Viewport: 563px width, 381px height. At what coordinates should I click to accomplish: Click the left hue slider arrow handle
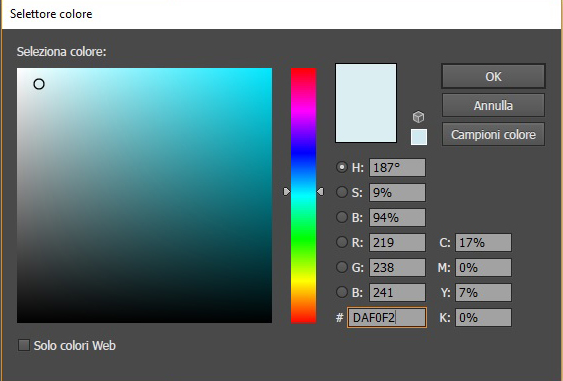287,191
